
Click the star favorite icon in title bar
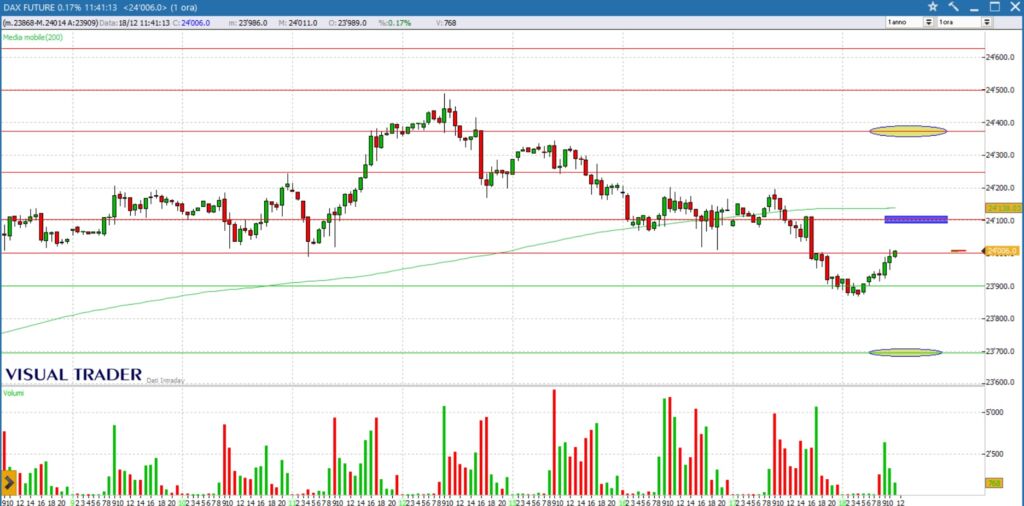click(x=933, y=7)
